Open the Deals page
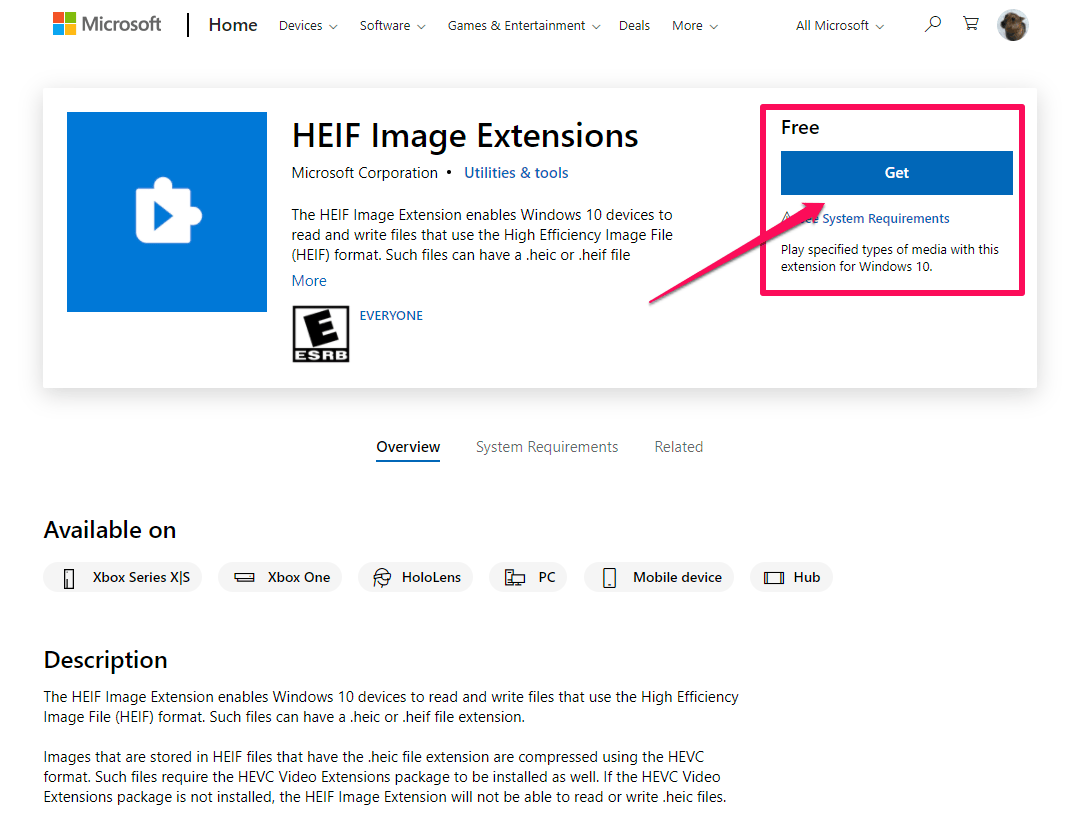Screen dimensions: 1076x819 click(634, 25)
